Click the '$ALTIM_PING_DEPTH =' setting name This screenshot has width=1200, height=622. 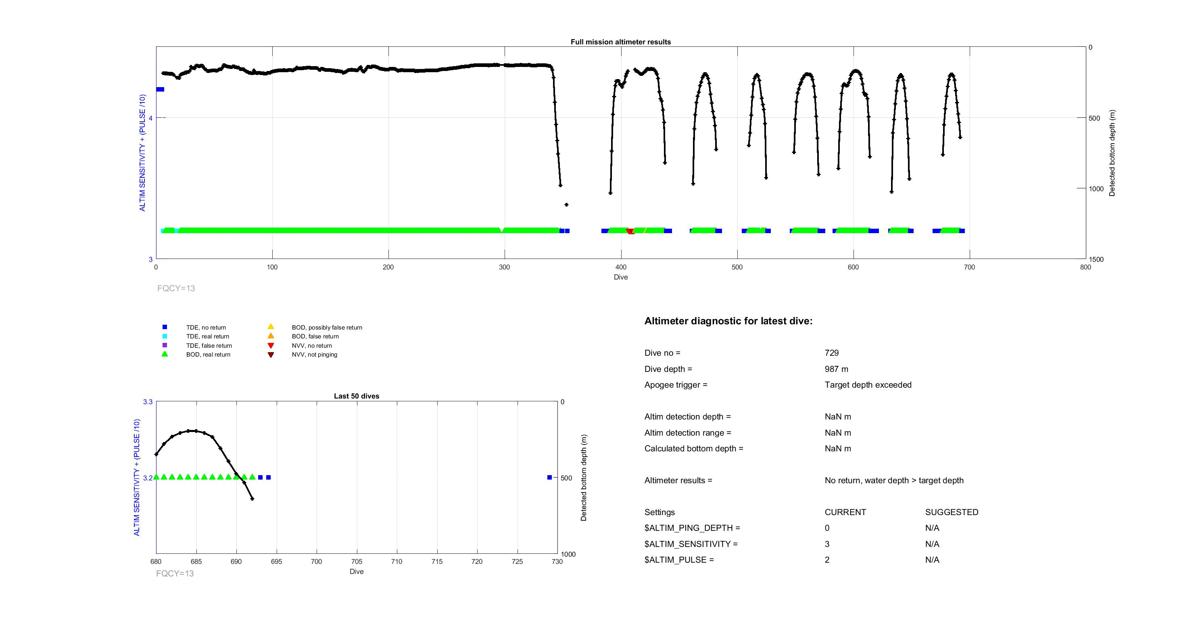[692, 528]
